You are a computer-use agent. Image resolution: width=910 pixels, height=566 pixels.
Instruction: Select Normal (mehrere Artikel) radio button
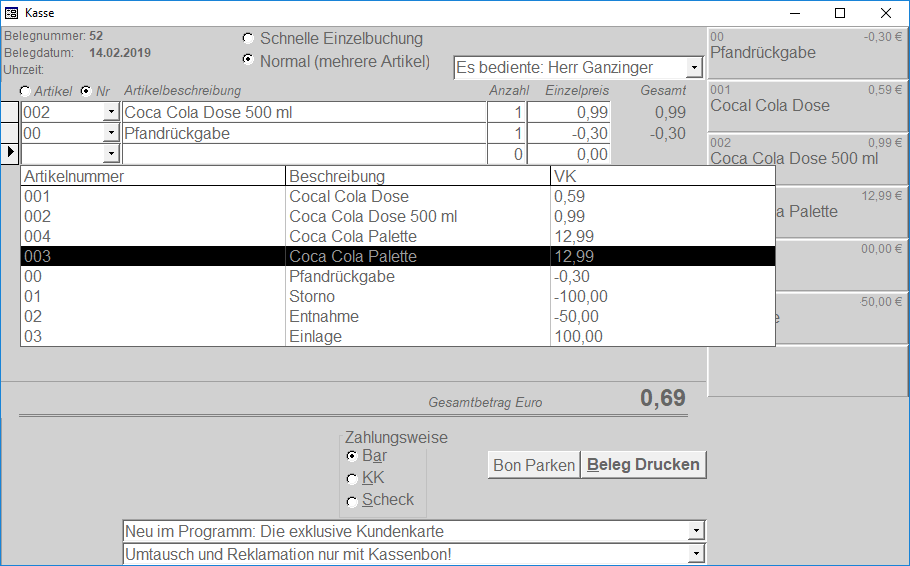[x=248, y=59]
